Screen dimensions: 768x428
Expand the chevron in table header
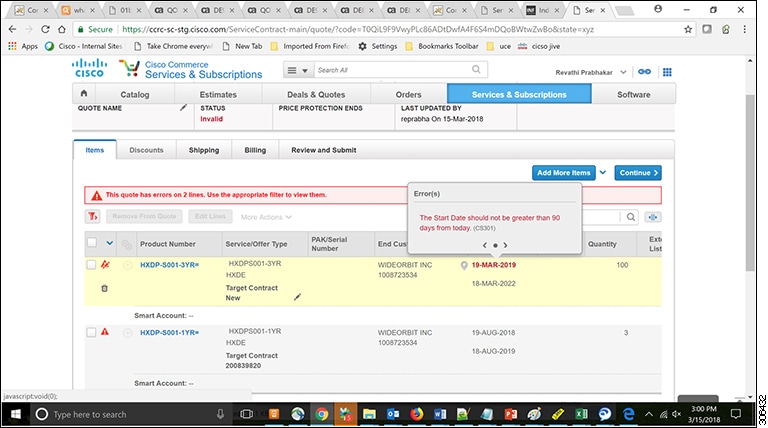110,243
